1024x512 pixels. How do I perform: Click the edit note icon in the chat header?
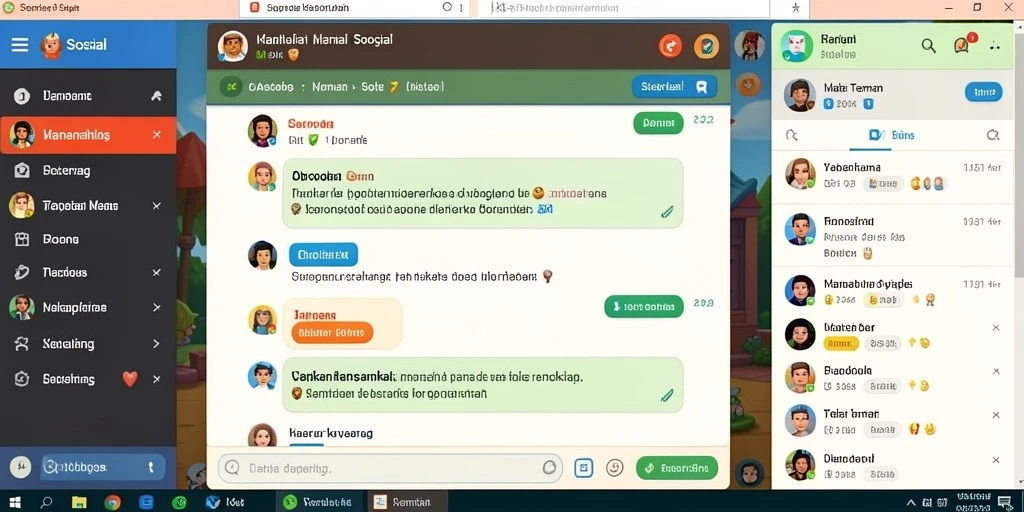(707, 46)
